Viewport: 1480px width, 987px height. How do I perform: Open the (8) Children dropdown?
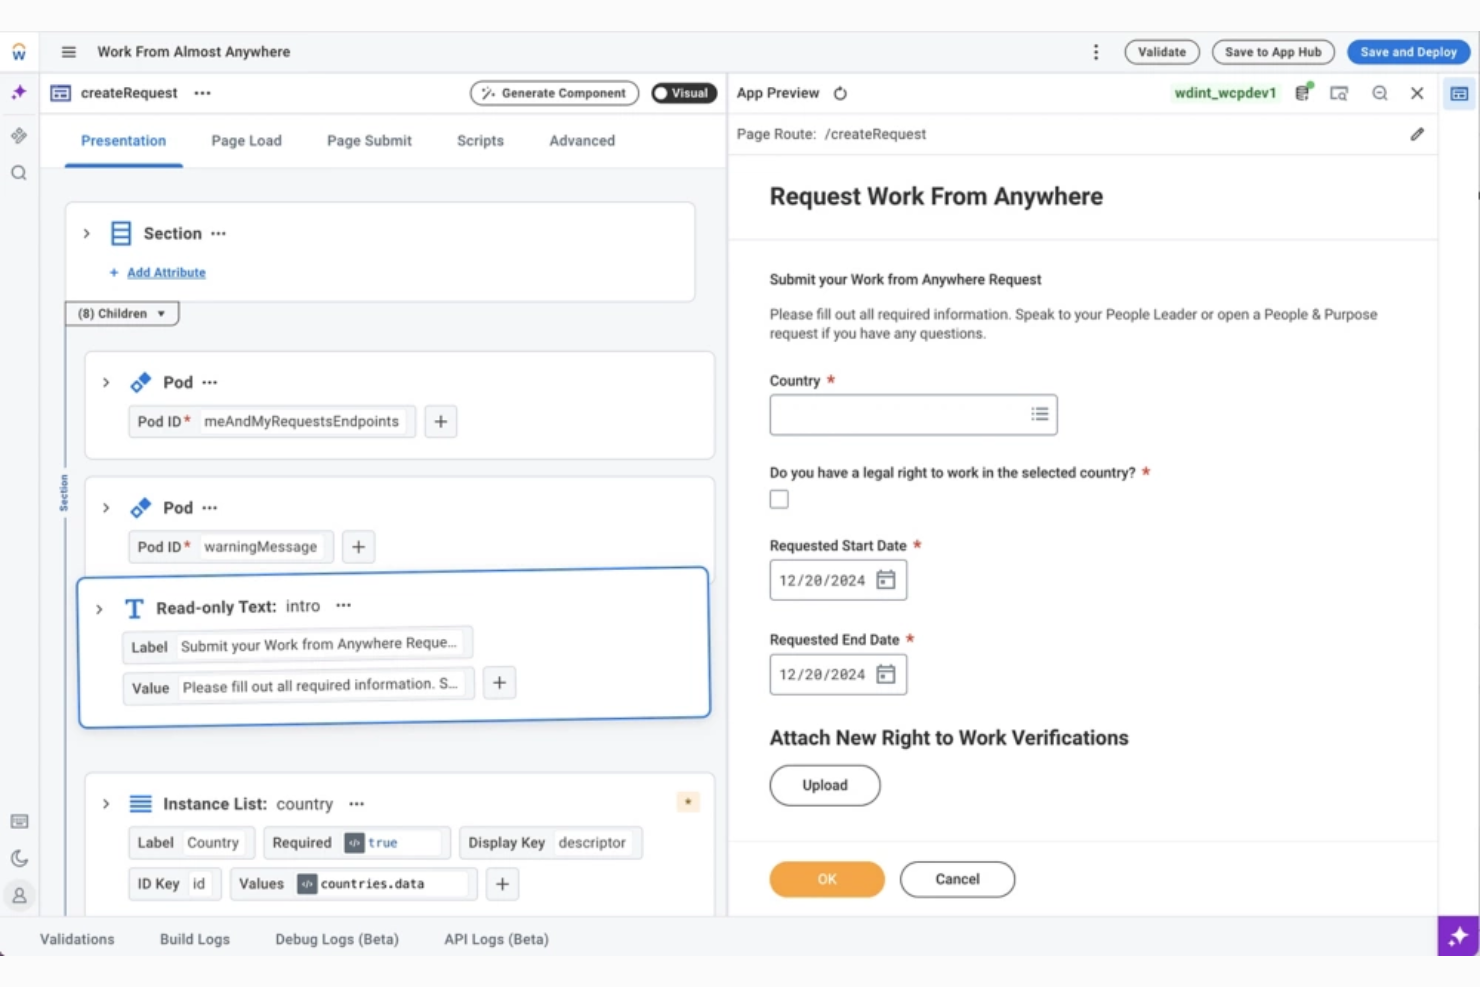(120, 313)
